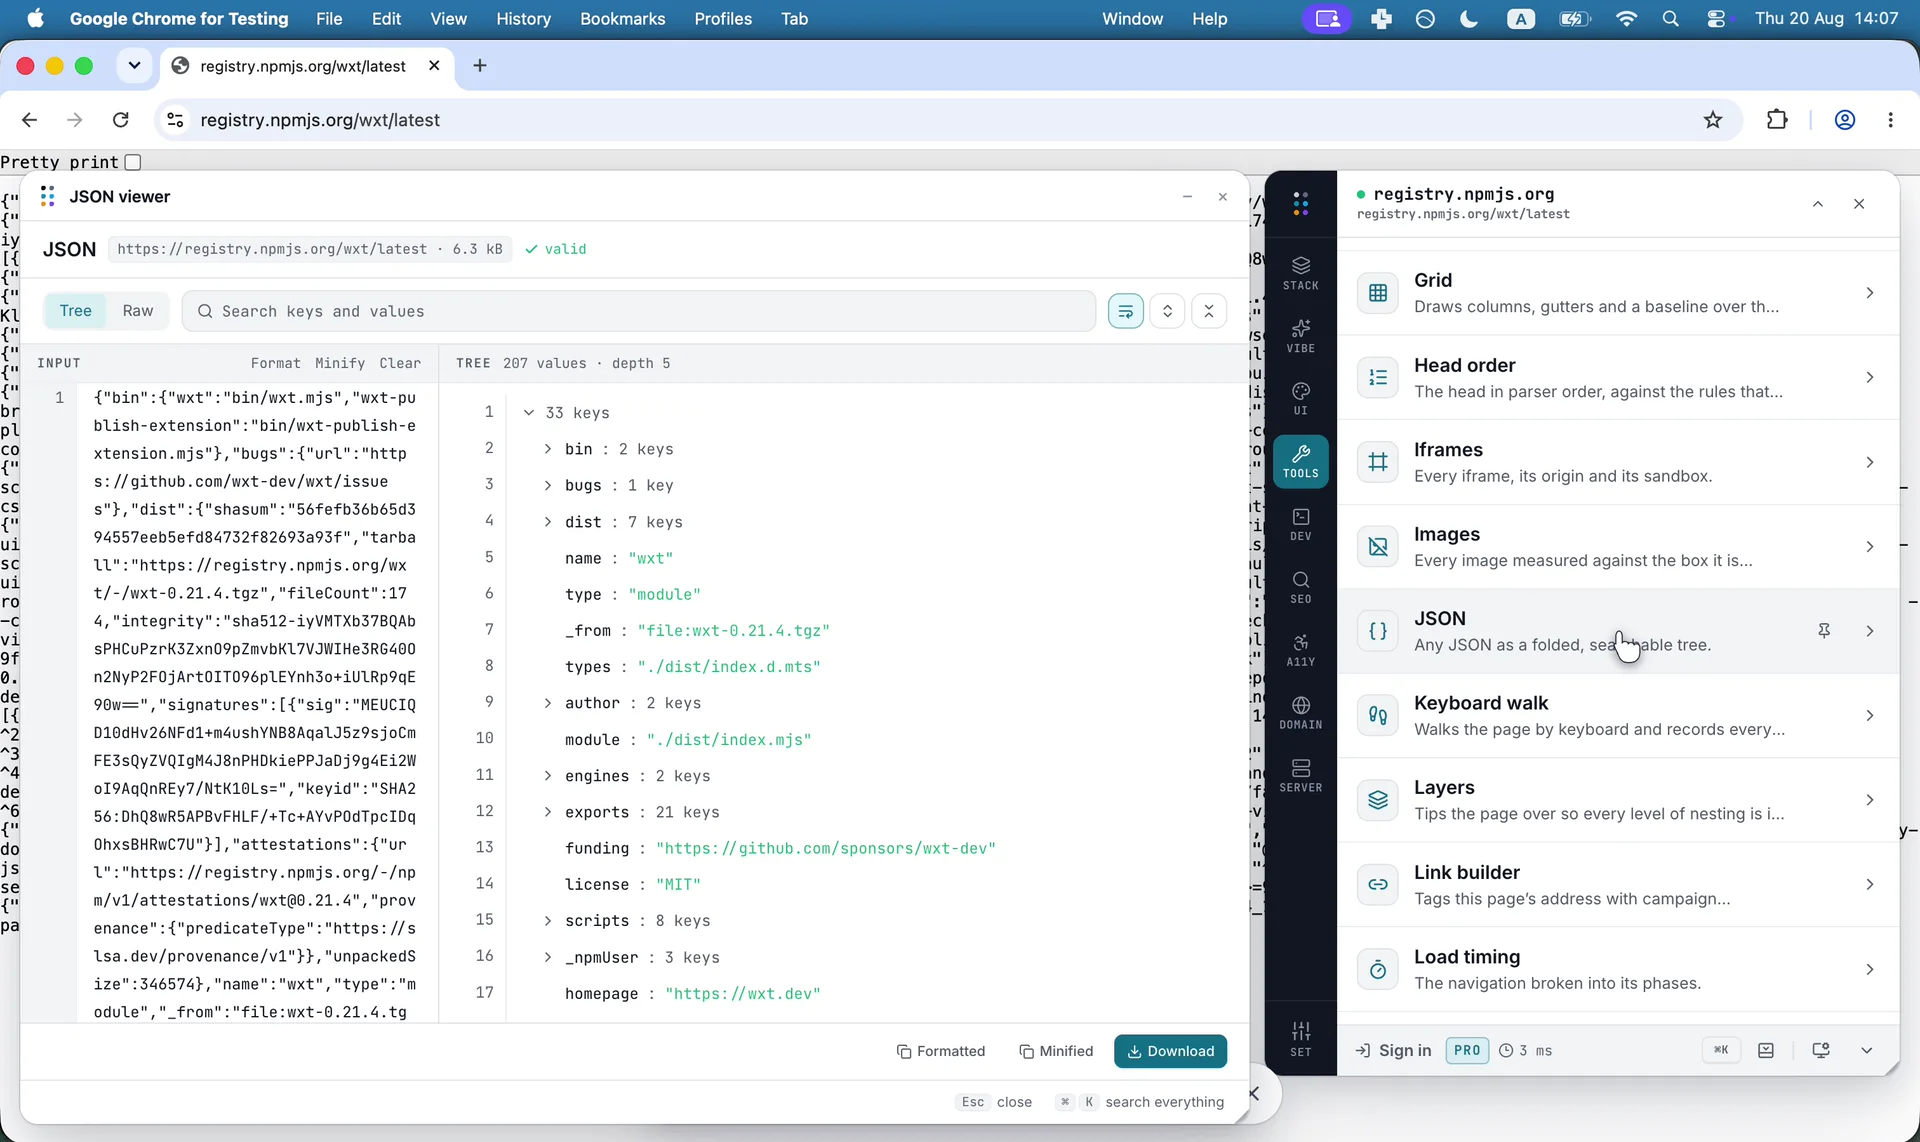Open the A11Y accessibility section
This screenshot has width=1920, height=1142.
coord(1300,650)
